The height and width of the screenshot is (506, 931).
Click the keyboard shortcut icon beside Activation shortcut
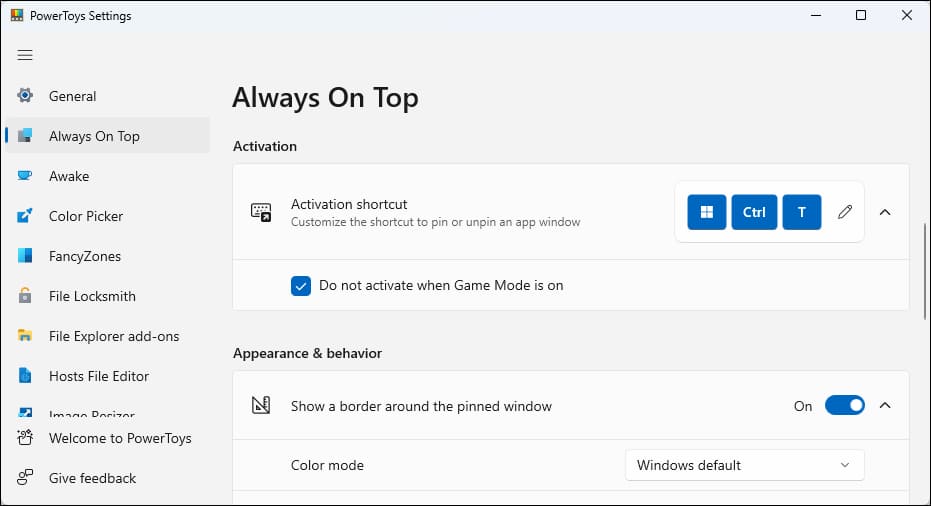pos(261,212)
